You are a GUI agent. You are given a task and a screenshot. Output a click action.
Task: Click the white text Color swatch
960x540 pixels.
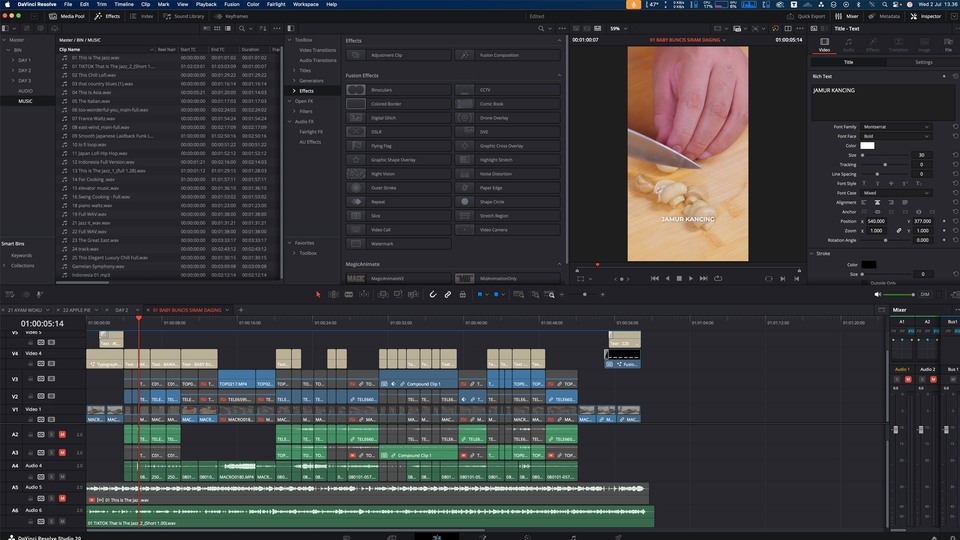pos(868,146)
